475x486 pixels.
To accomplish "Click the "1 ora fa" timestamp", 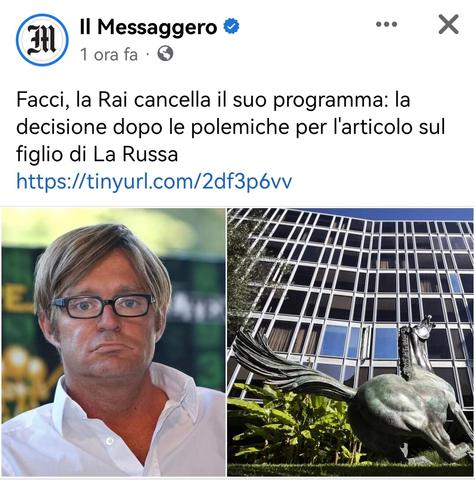I will [109, 54].
